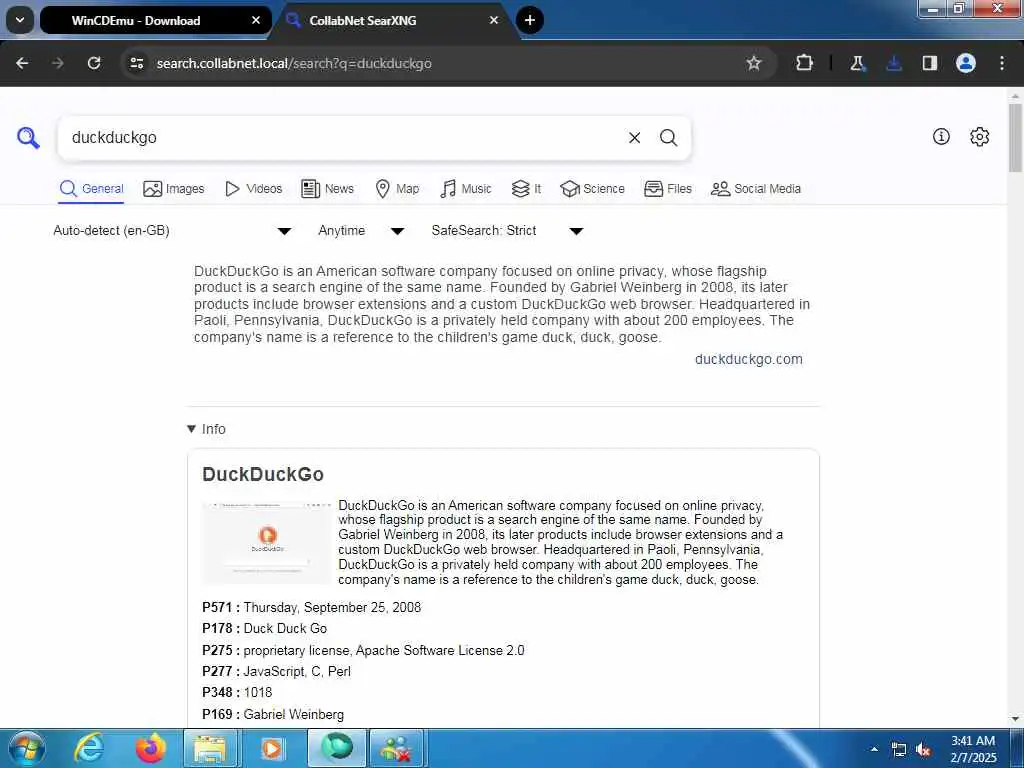Image resolution: width=1024 pixels, height=768 pixels.
Task: Switch to the Science category
Action: tap(592, 189)
